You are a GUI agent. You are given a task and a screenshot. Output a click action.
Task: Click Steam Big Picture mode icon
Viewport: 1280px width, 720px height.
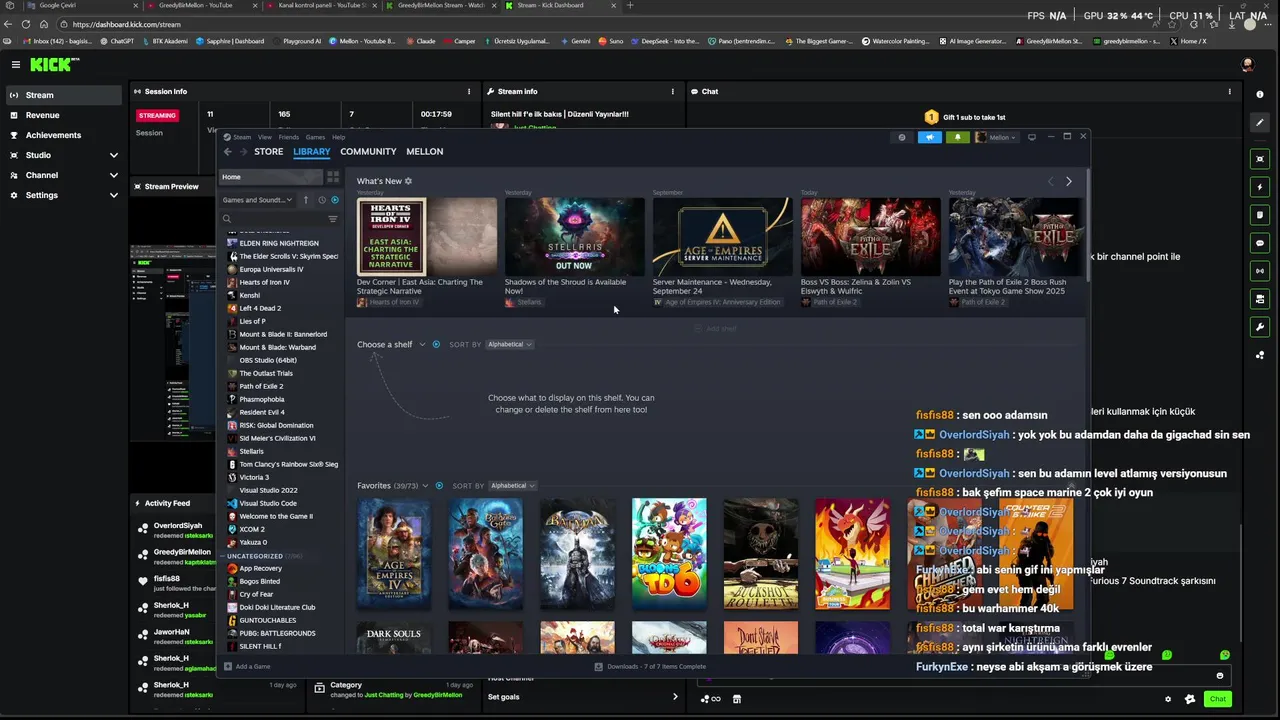[1032, 137]
